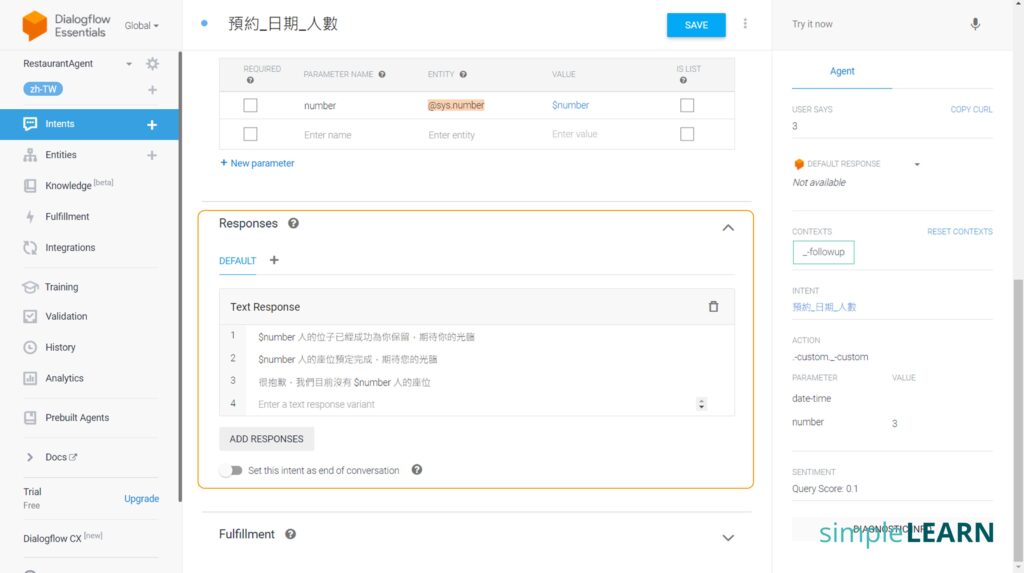This screenshot has height=573, width=1024.
Task: Click the Responses help question mark icon
Action: (294, 224)
